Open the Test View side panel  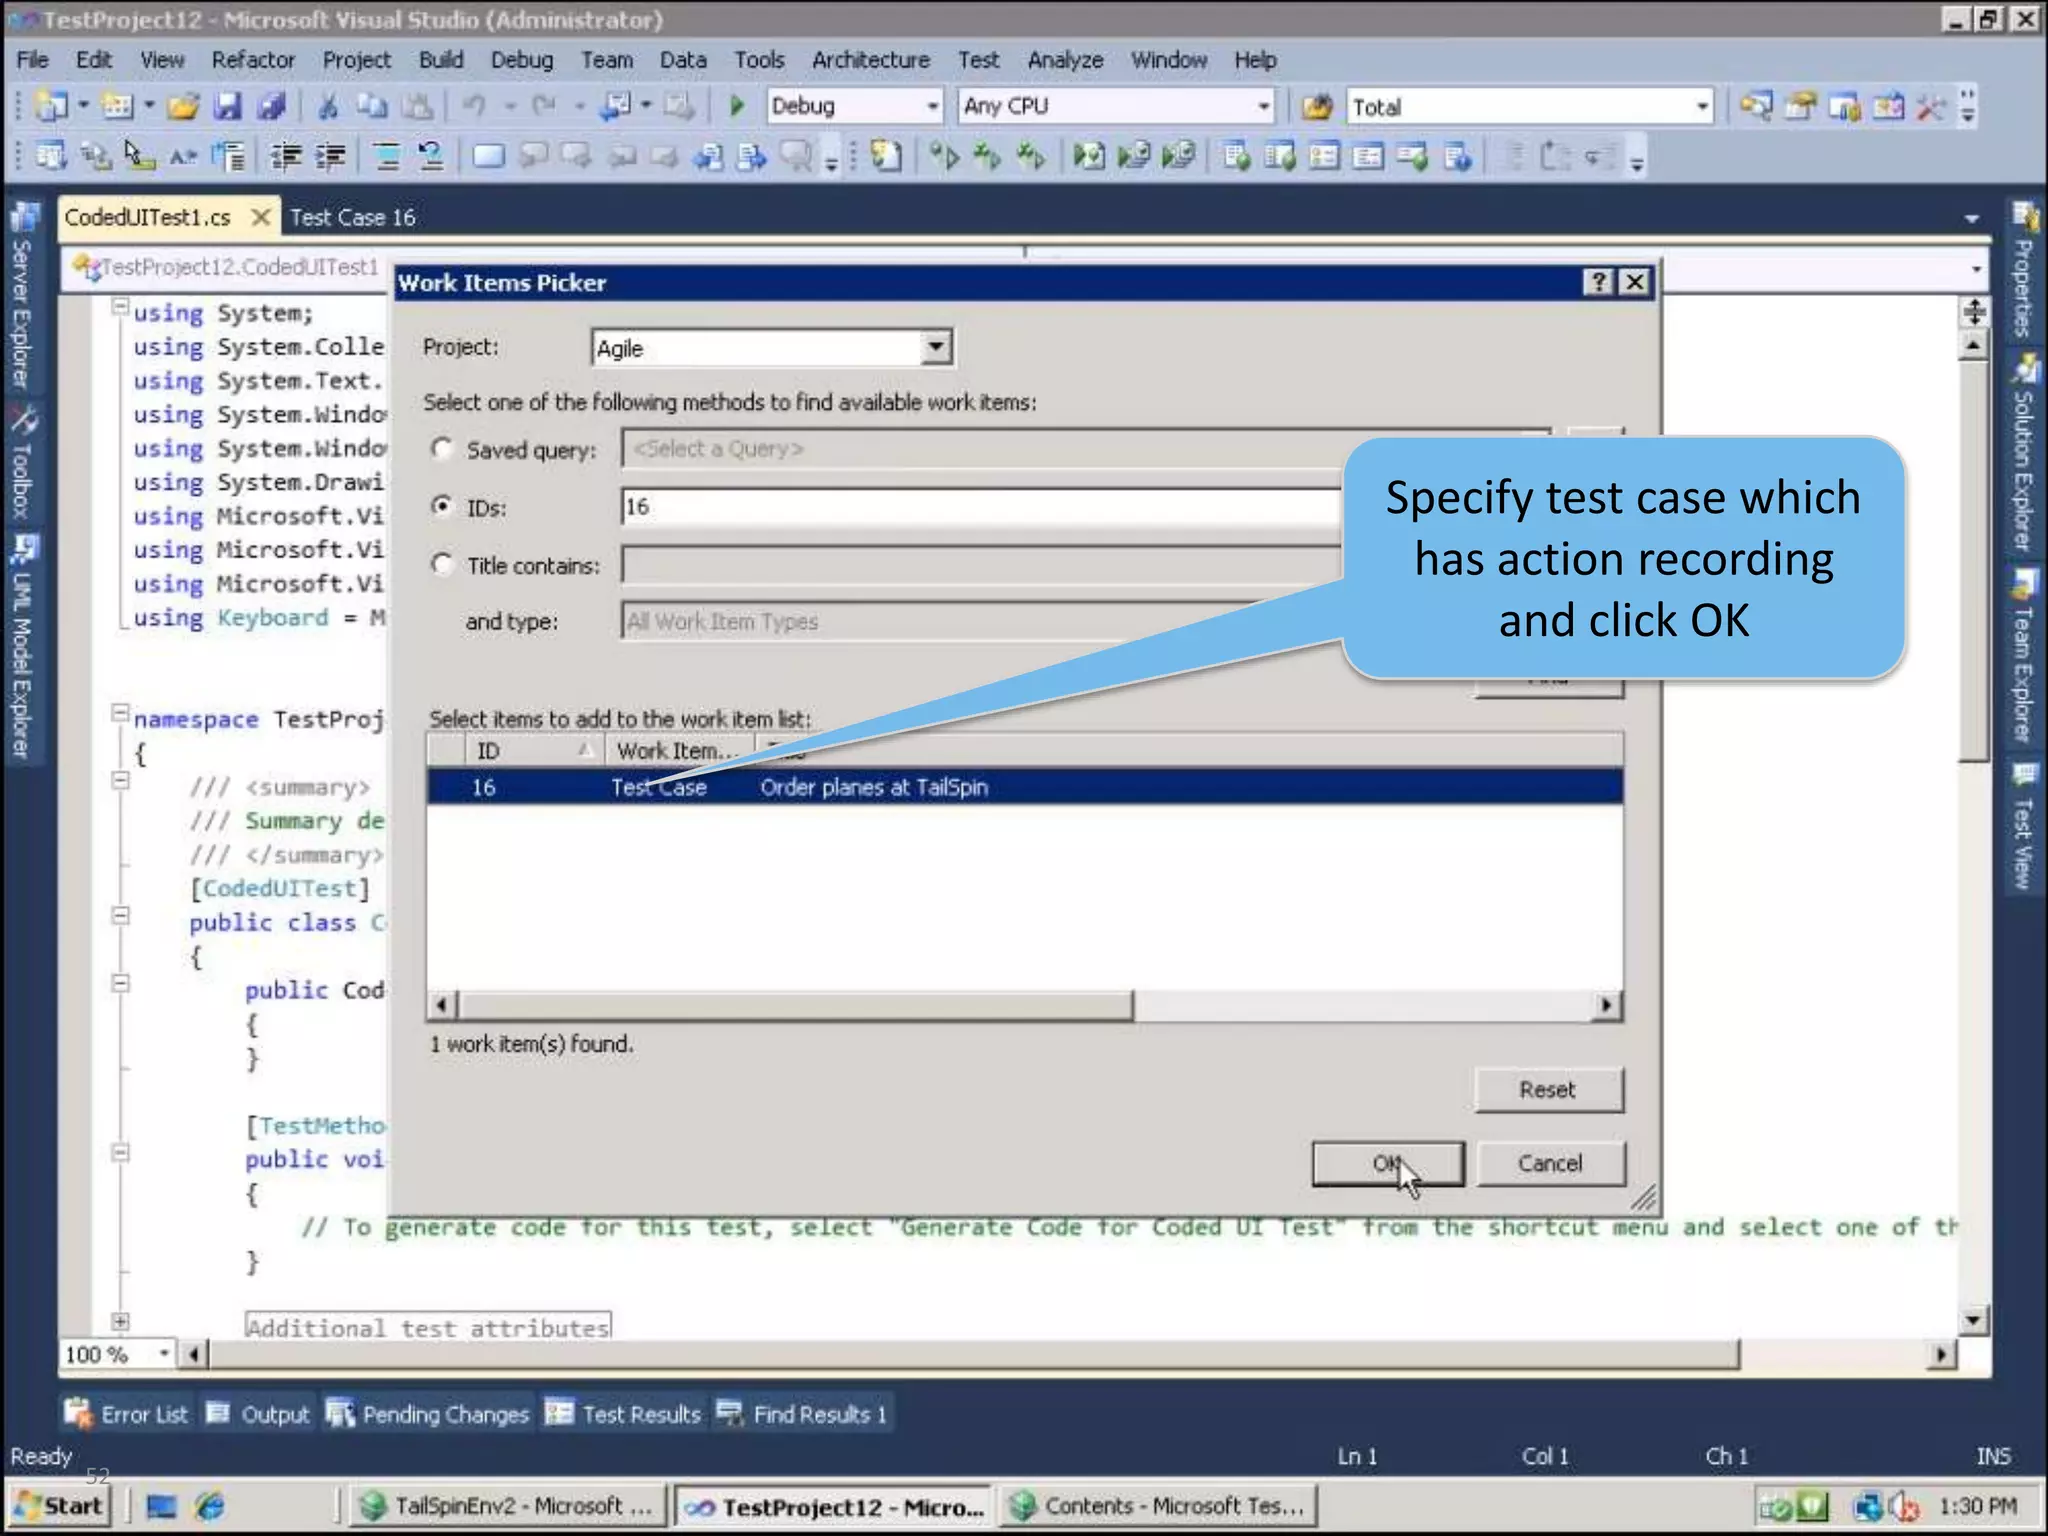tap(2024, 828)
